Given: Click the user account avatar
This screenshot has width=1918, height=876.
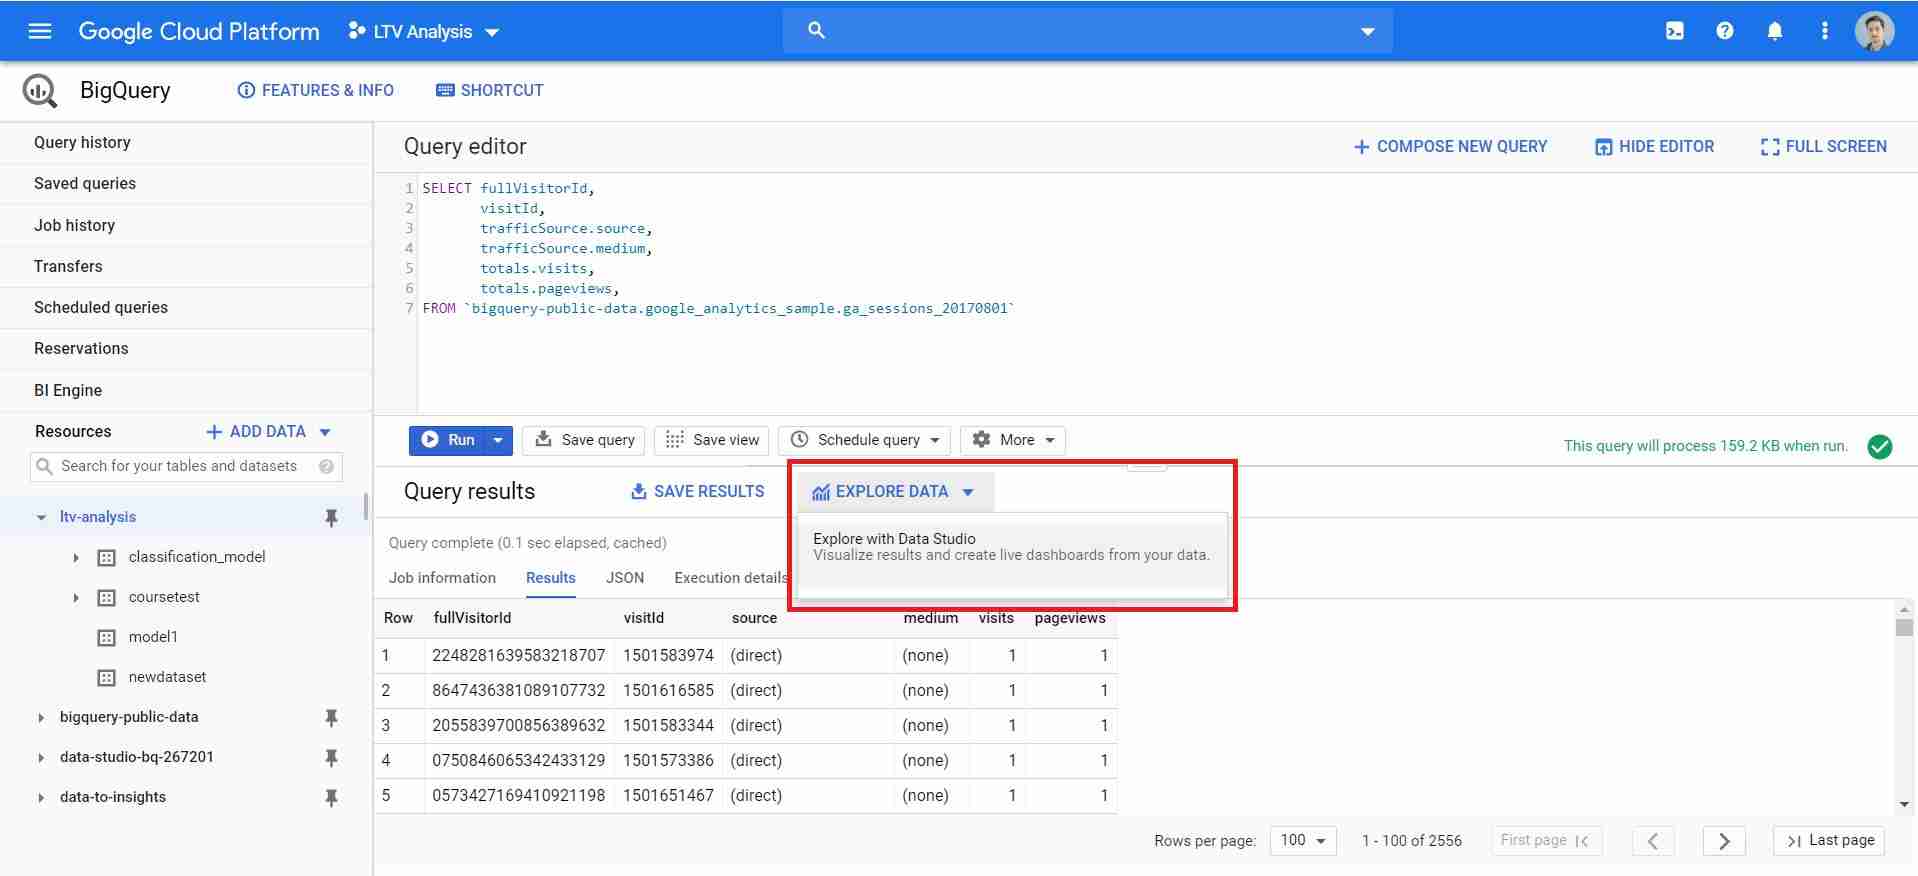Looking at the screenshot, I should tap(1874, 31).
